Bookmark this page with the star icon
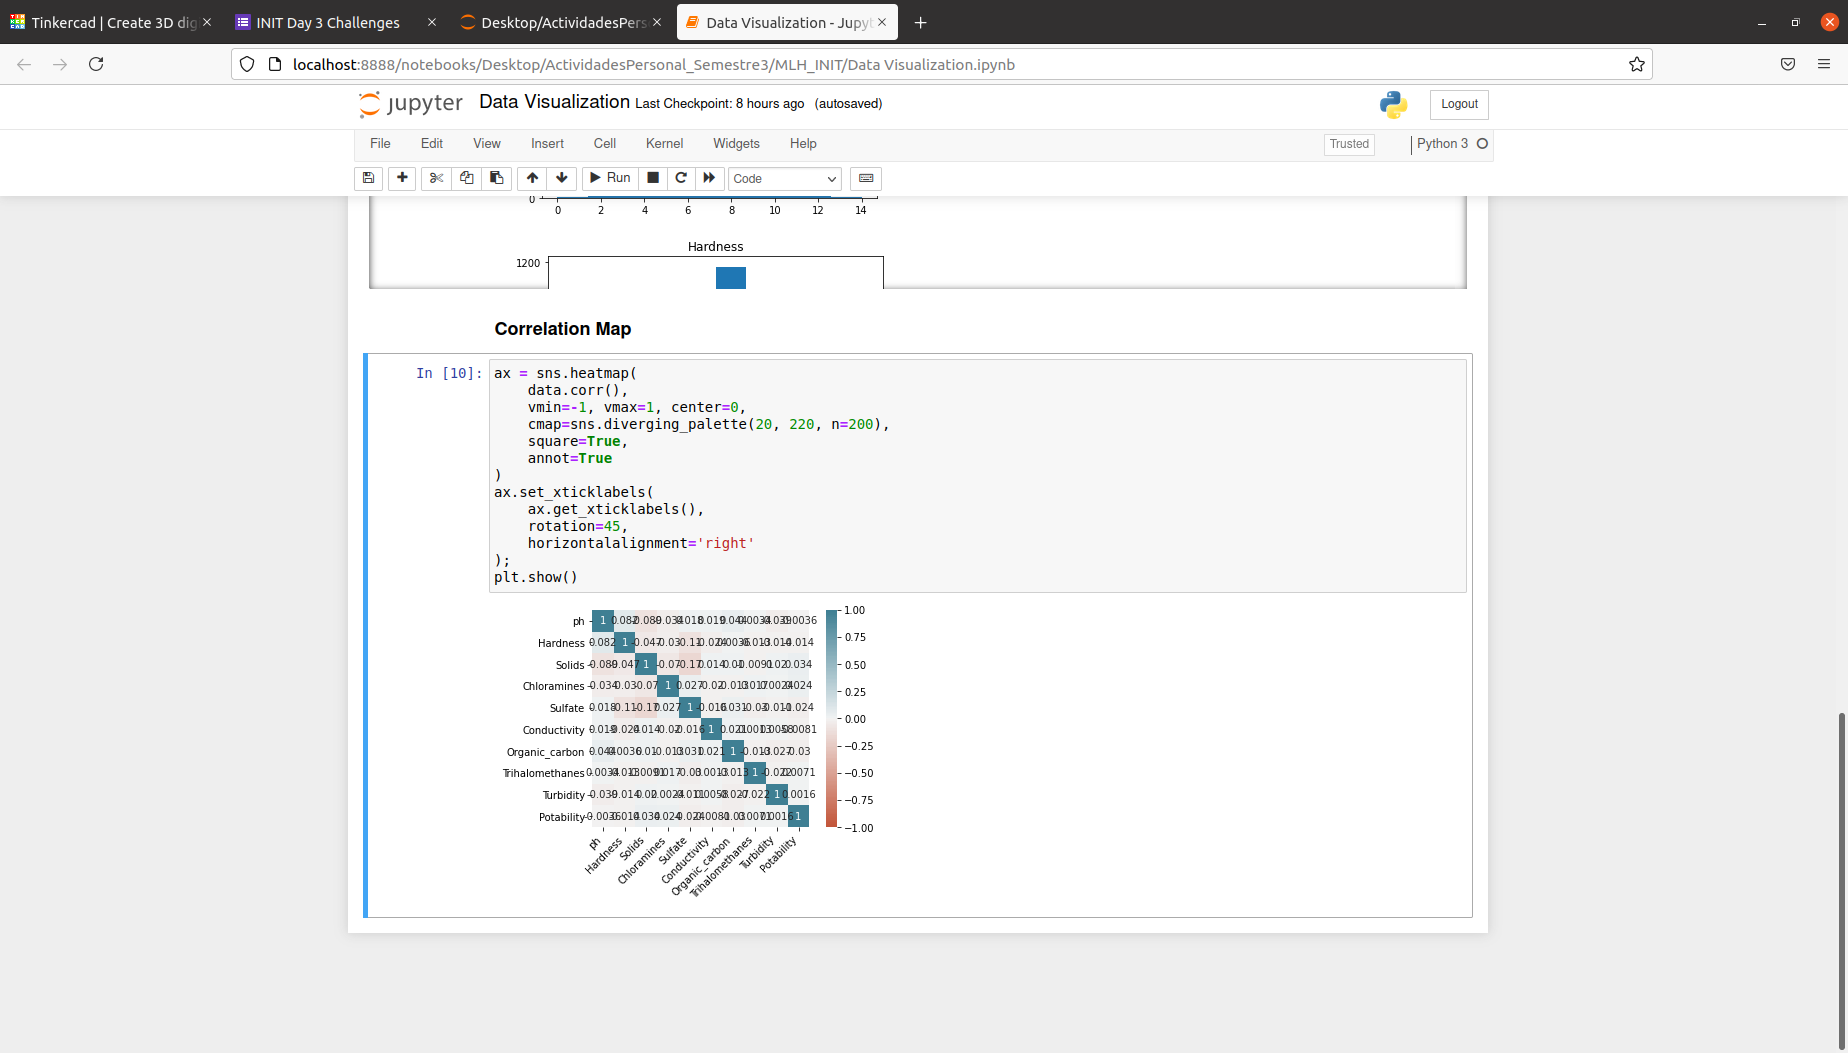Viewport: 1848px width, 1053px height. click(1637, 64)
